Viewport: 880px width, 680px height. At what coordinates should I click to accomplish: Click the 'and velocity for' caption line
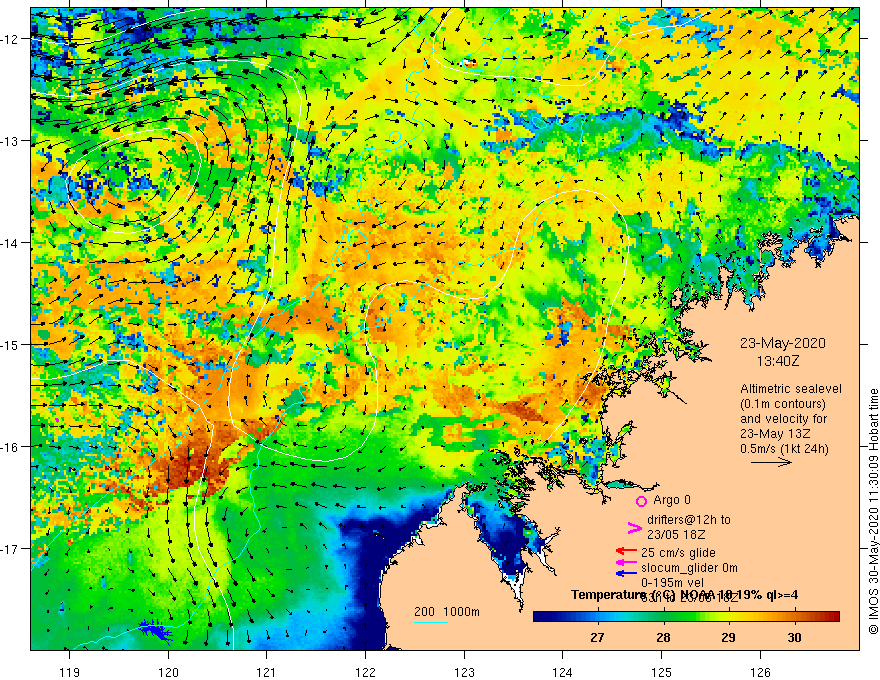[783, 419]
